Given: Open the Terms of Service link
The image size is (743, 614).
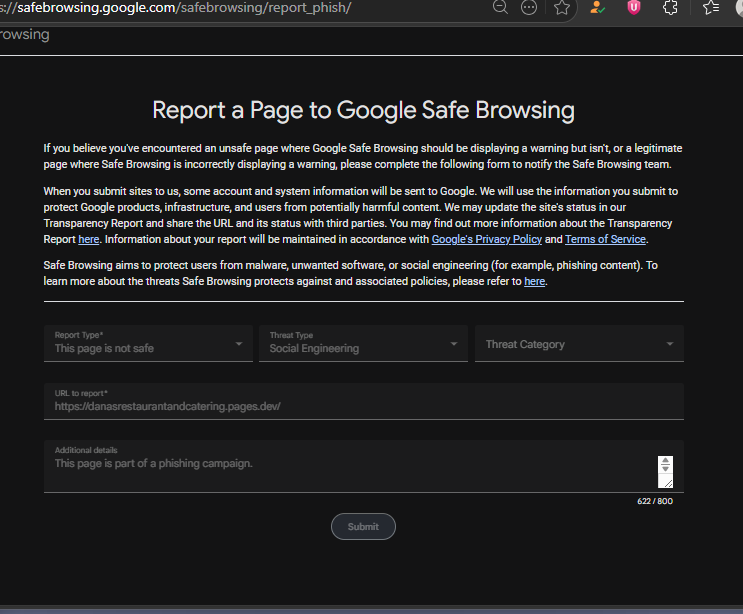Looking at the screenshot, I should pos(605,239).
